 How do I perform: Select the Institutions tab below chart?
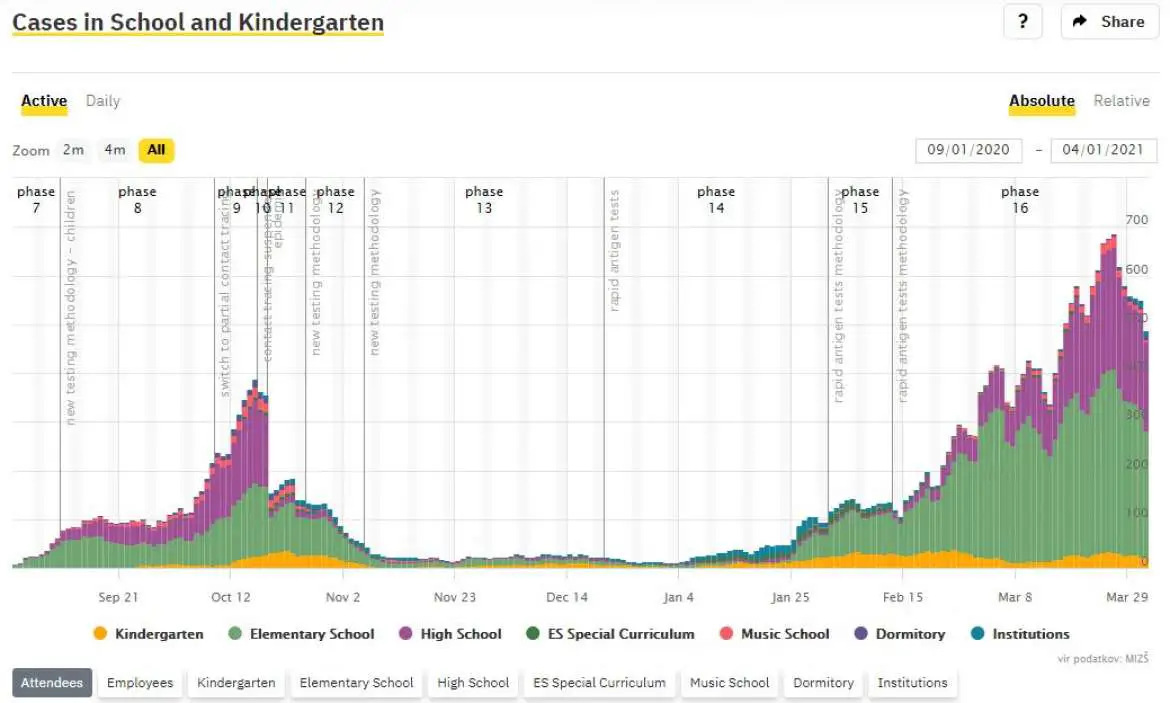click(913, 683)
